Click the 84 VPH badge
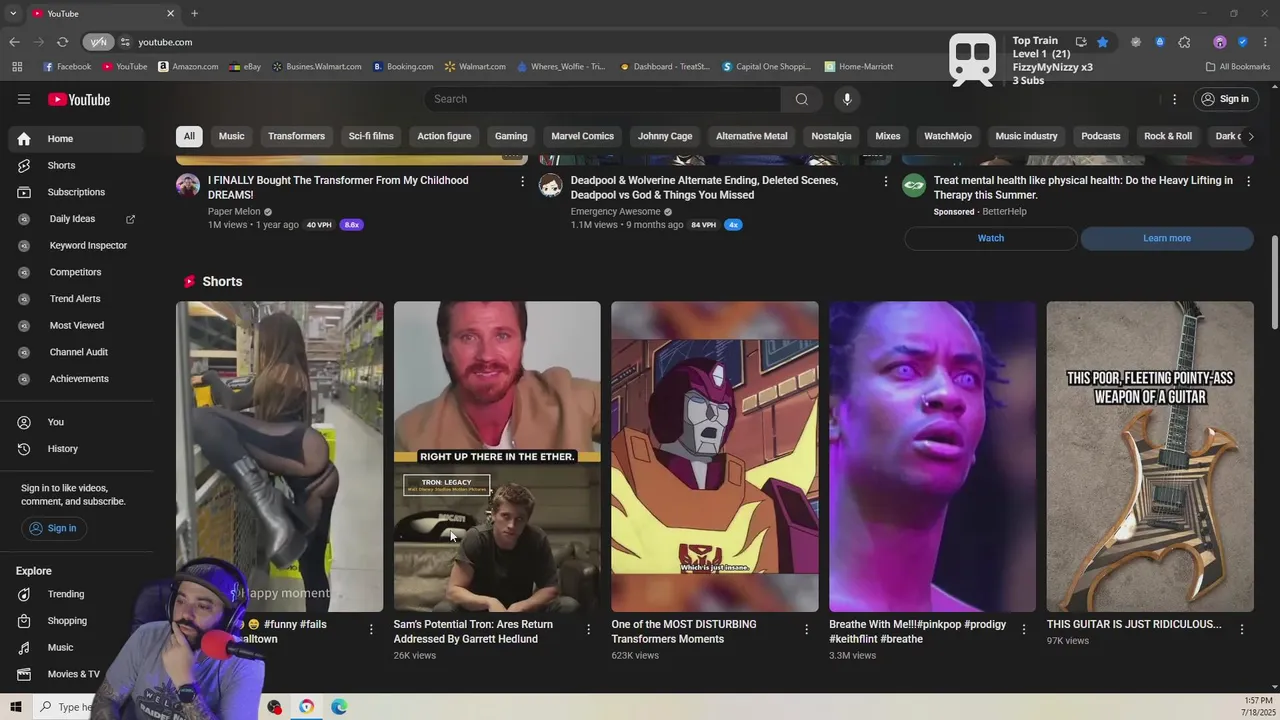This screenshot has height=720, width=1280. (704, 225)
